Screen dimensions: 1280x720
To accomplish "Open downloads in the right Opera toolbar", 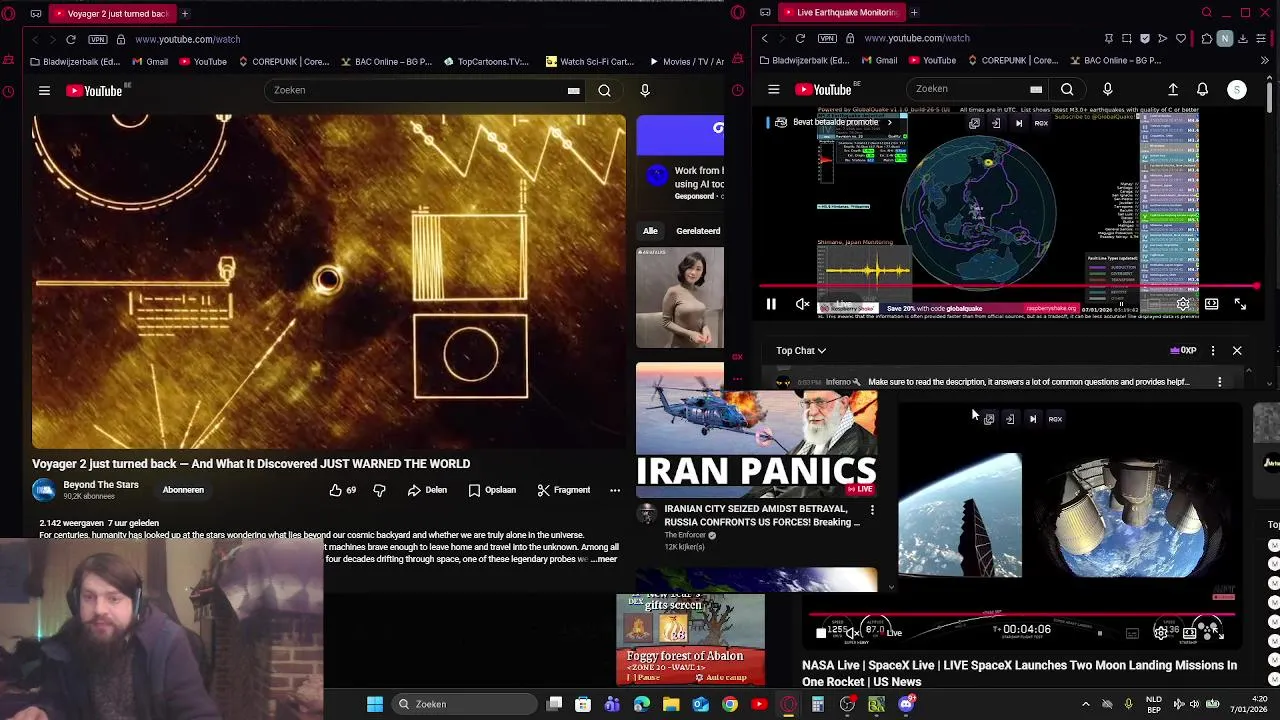I will click(x=1243, y=38).
